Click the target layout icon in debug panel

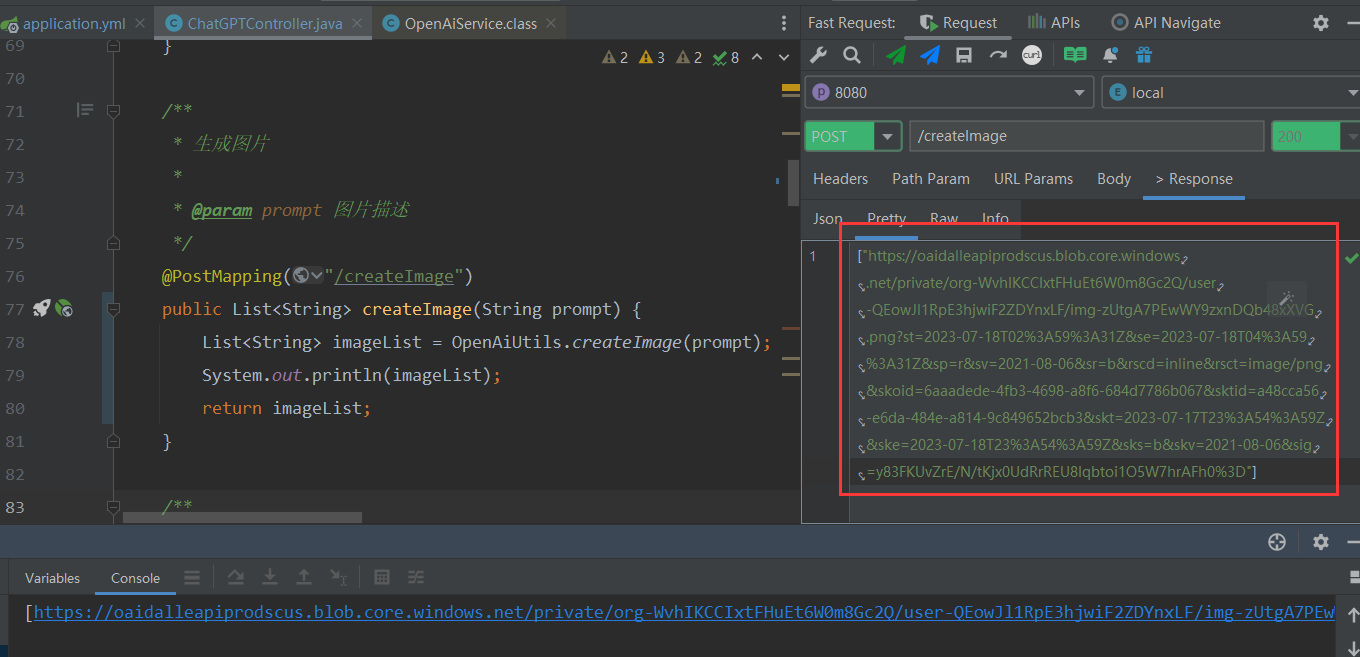(1277, 542)
